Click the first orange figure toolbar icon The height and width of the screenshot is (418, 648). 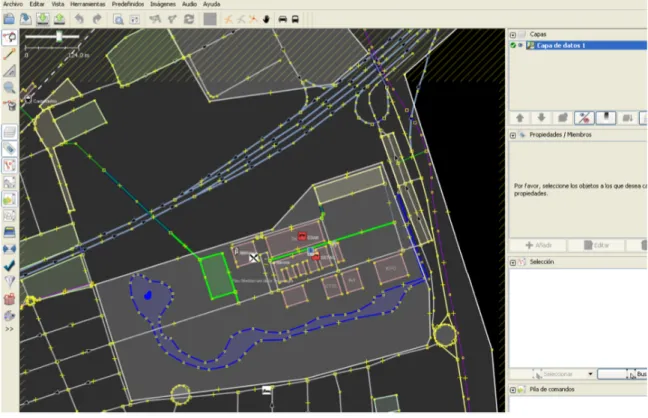click(228, 19)
